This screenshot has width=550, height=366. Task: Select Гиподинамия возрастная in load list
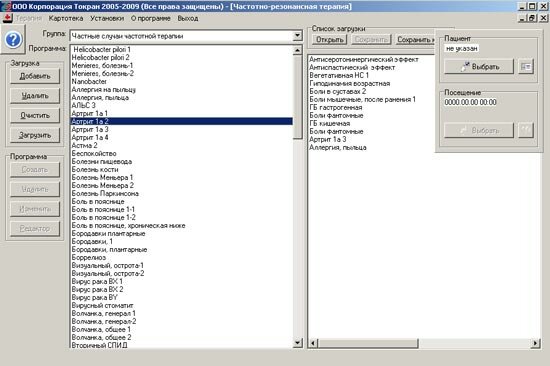349,84
